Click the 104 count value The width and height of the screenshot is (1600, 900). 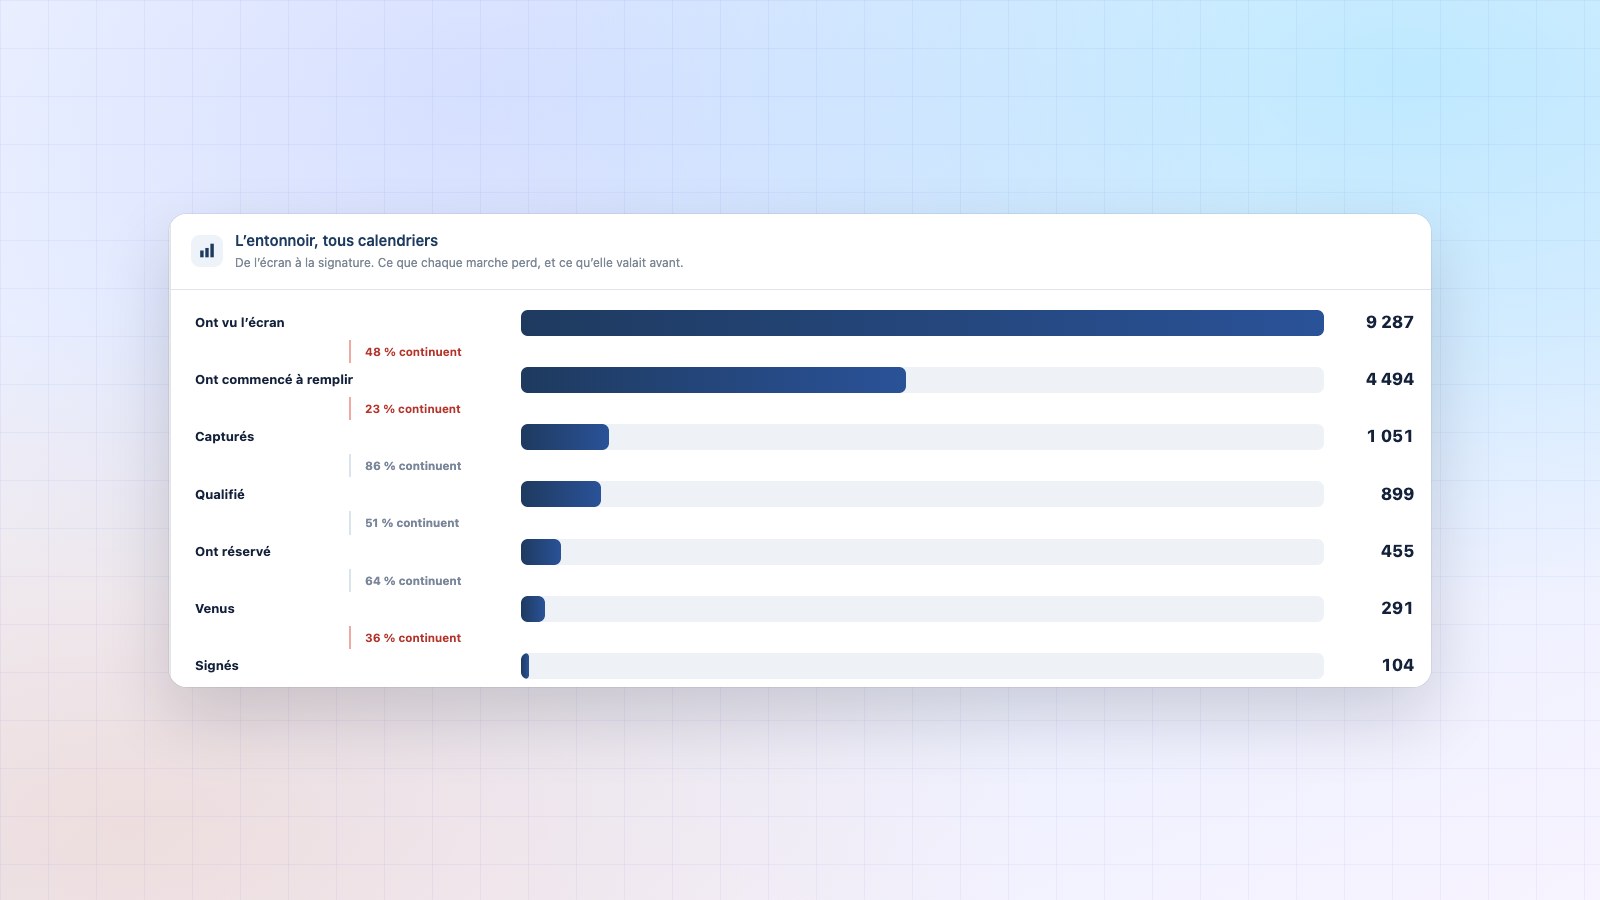[x=1398, y=665]
